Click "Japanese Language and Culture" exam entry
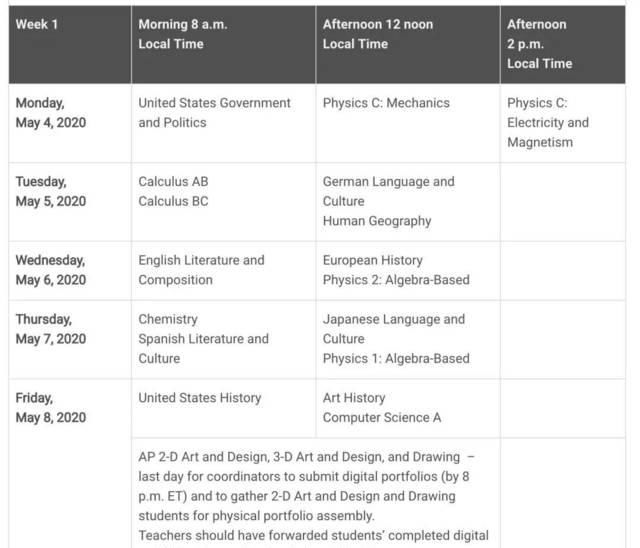The height and width of the screenshot is (548, 640). coord(393,329)
